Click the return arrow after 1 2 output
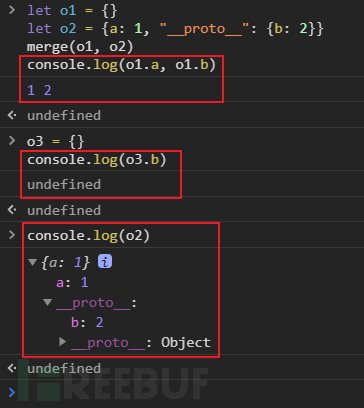 click(12, 115)
